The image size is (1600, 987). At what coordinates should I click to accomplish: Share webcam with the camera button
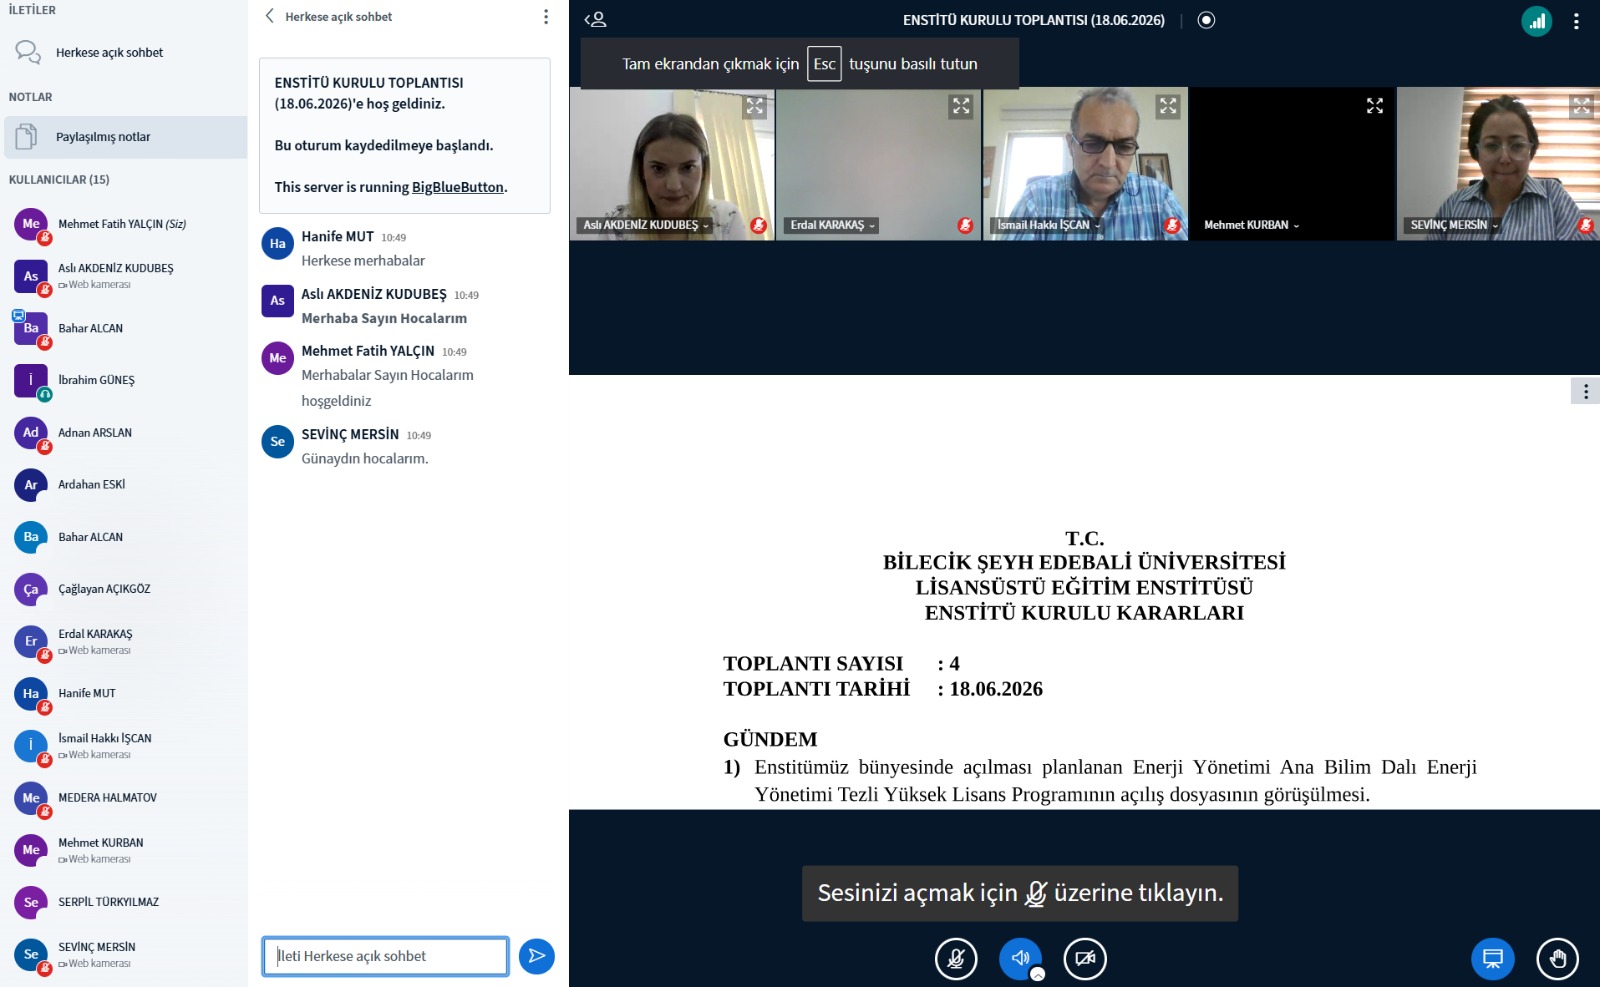click(1085, 959)
